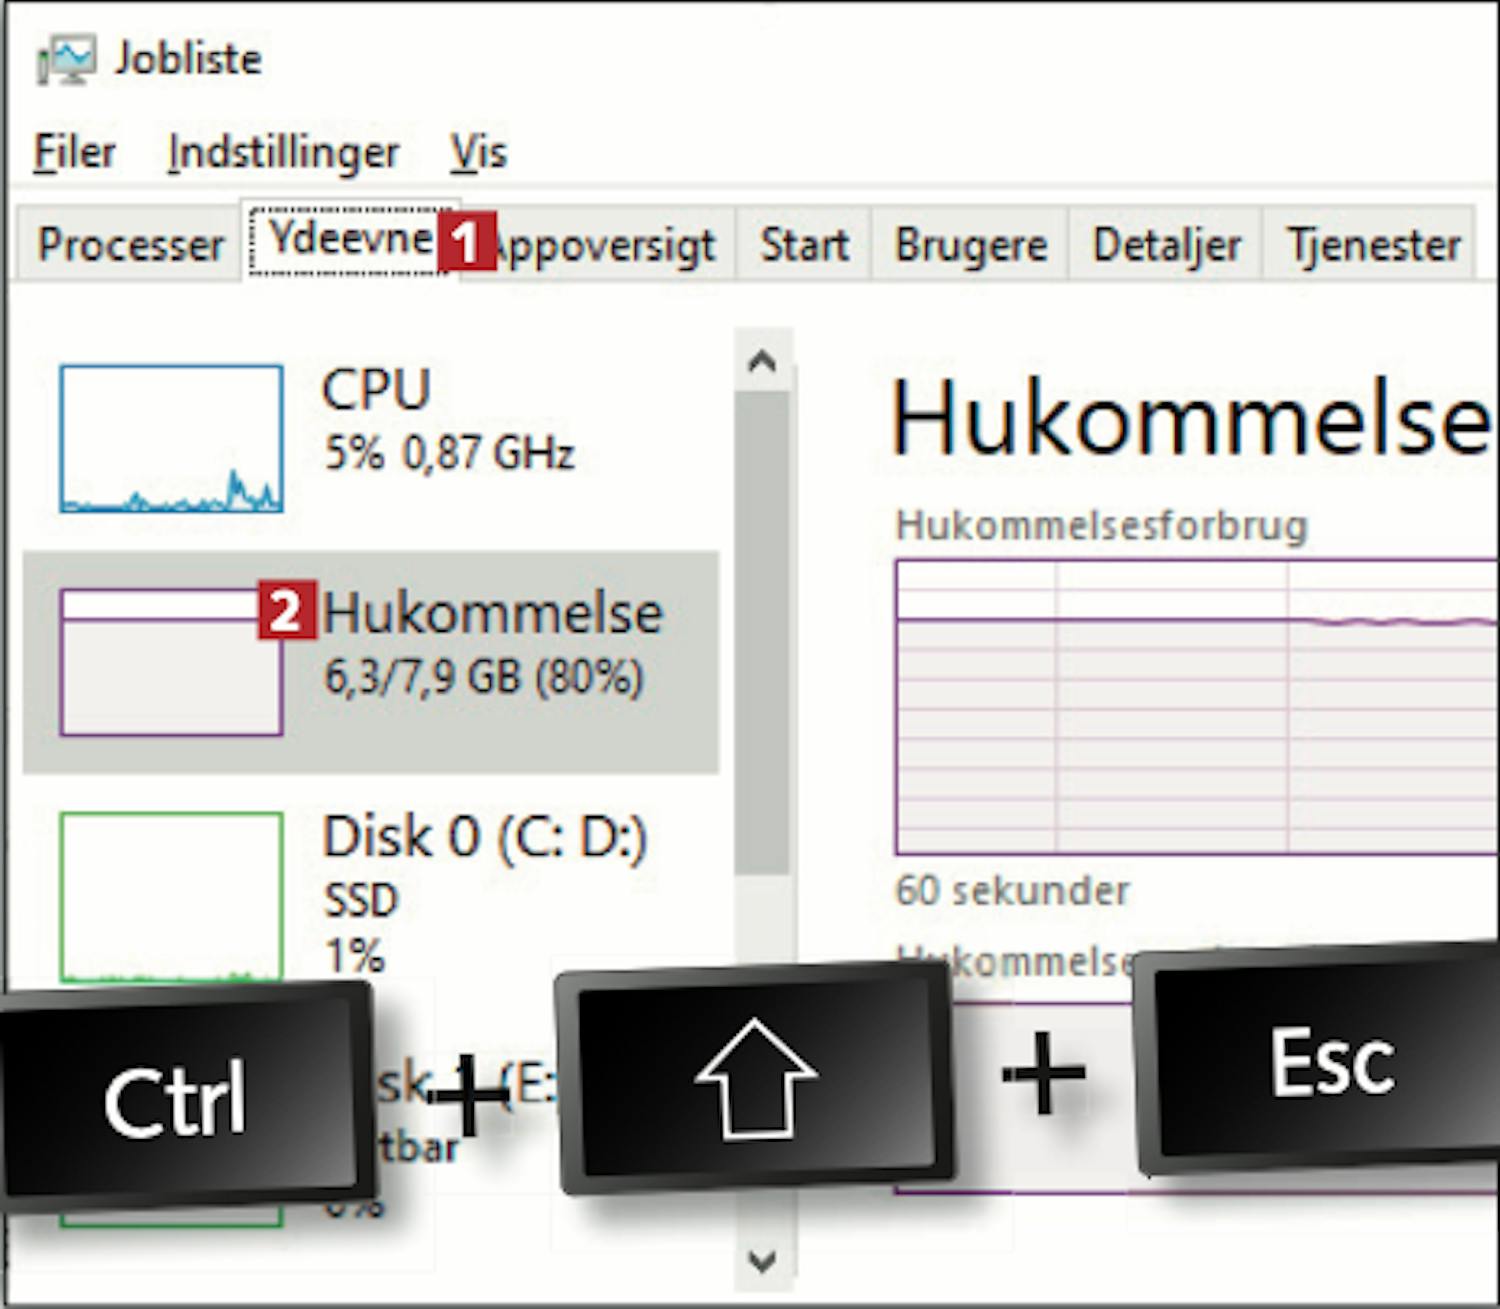Click the red number 1 marker badge
The width and height of the screenshot is (1500, 1309).
pos(466,240)
